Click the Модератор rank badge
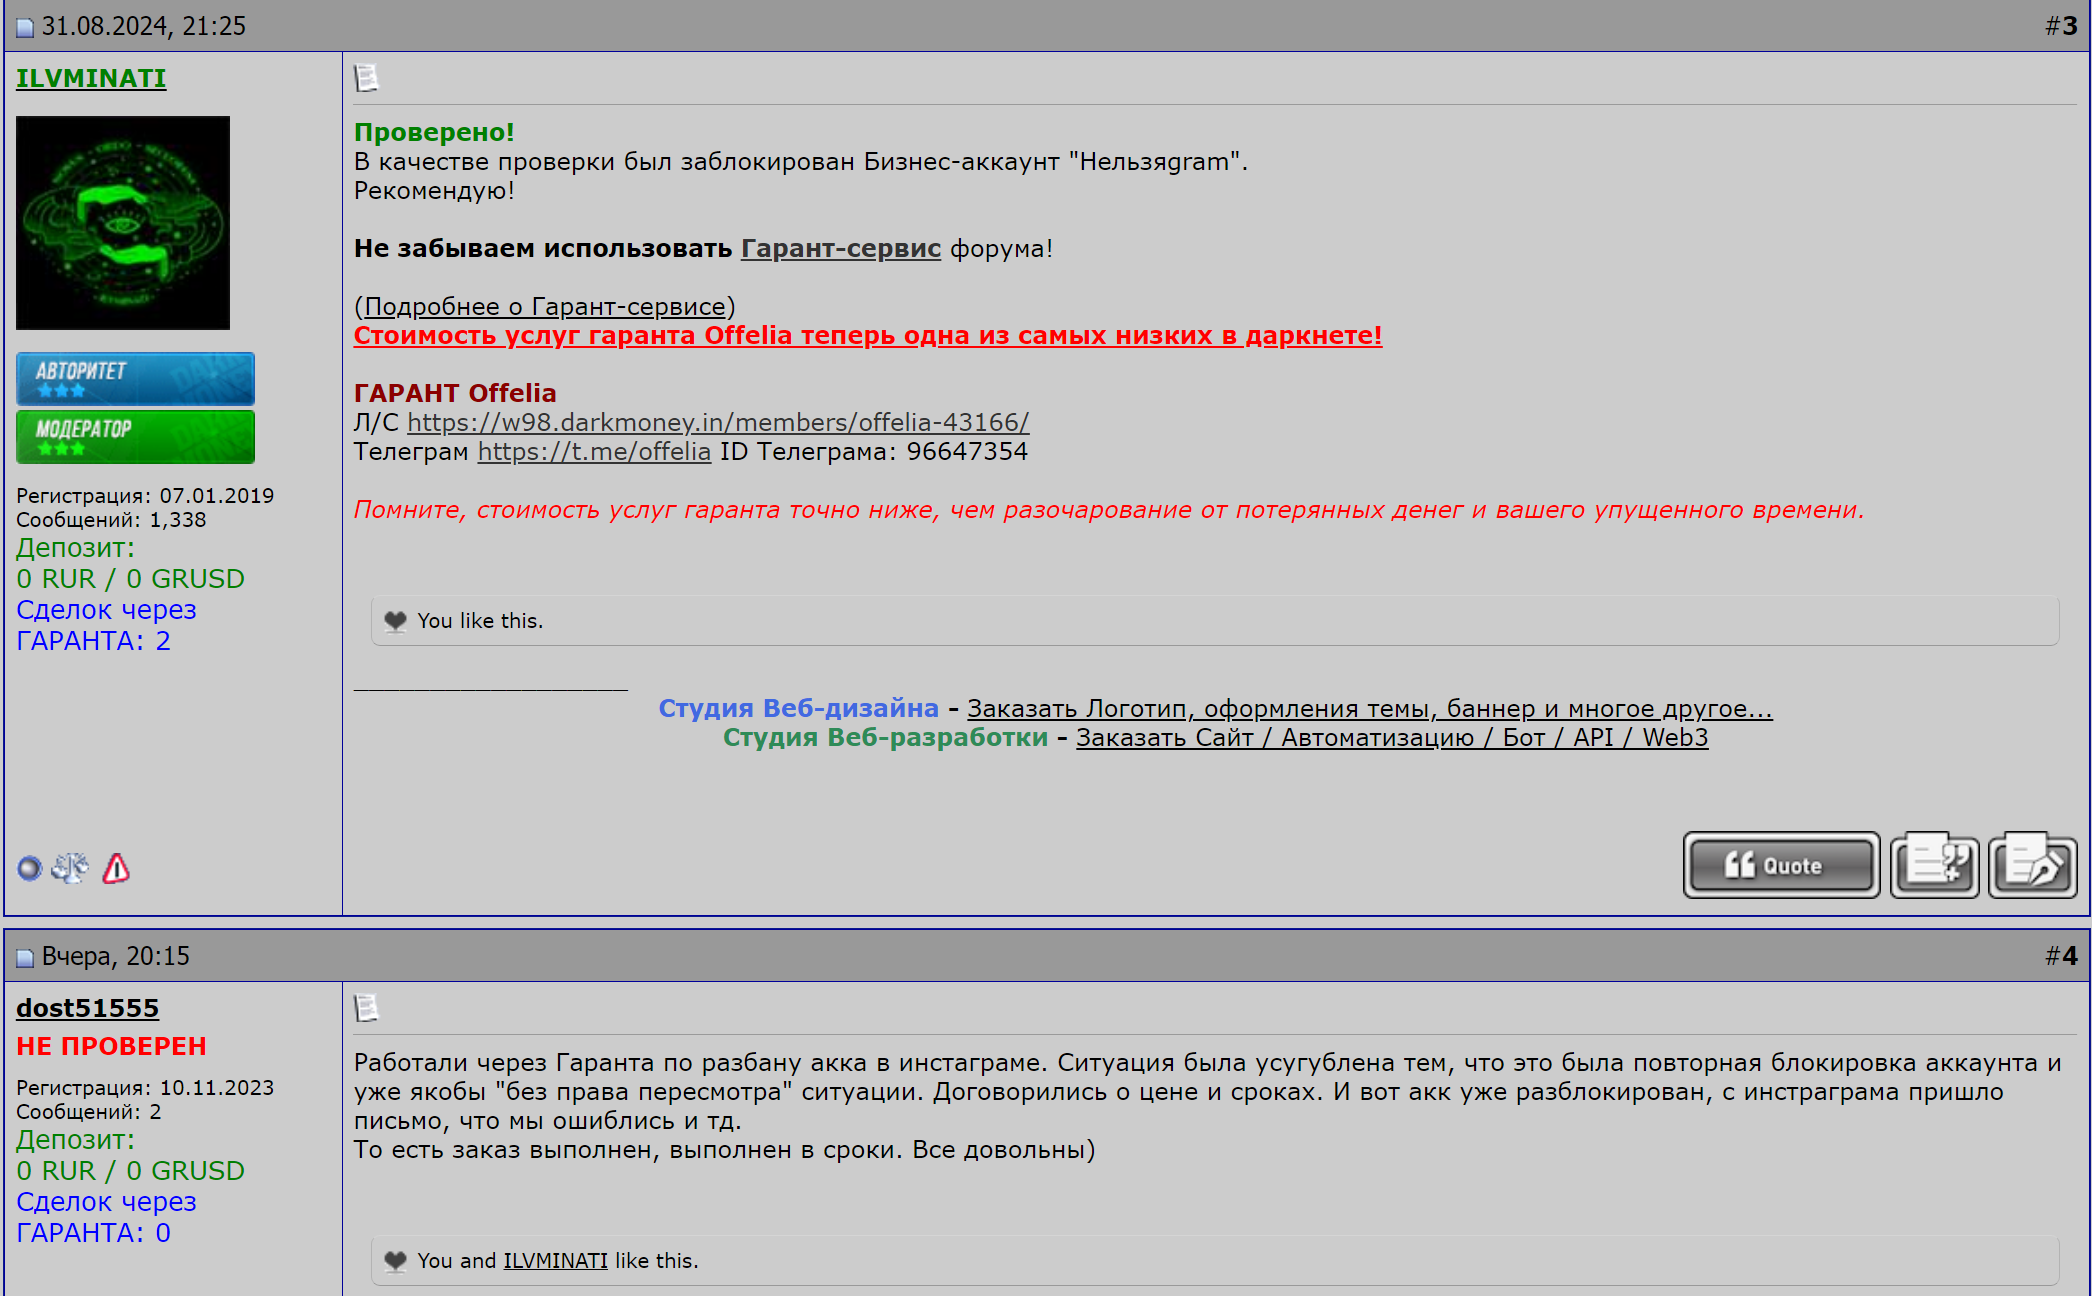2092x1296 pixels. coord(135,437)
